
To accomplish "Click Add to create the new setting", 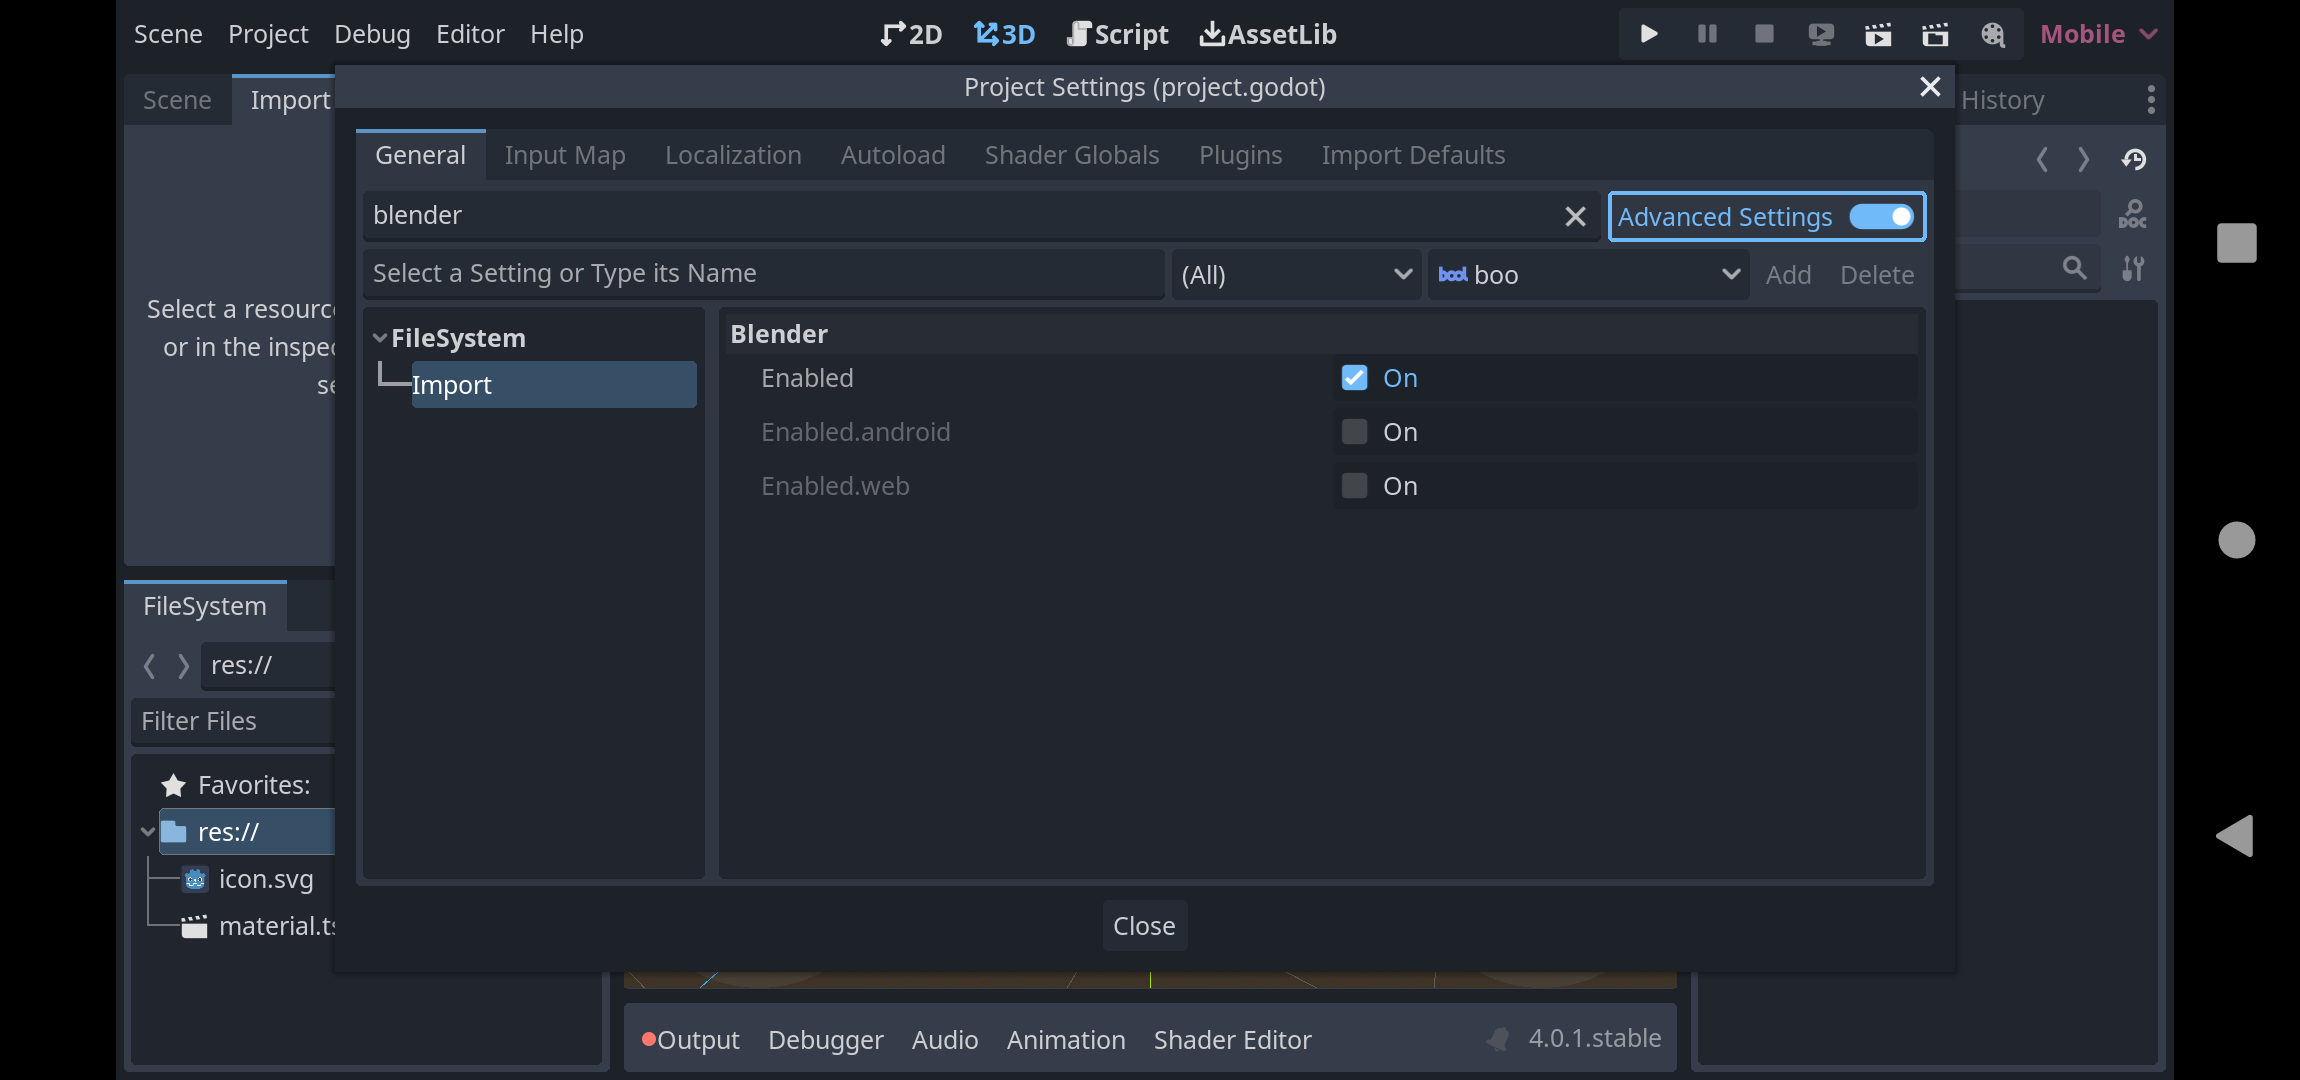I will 1788,274.
